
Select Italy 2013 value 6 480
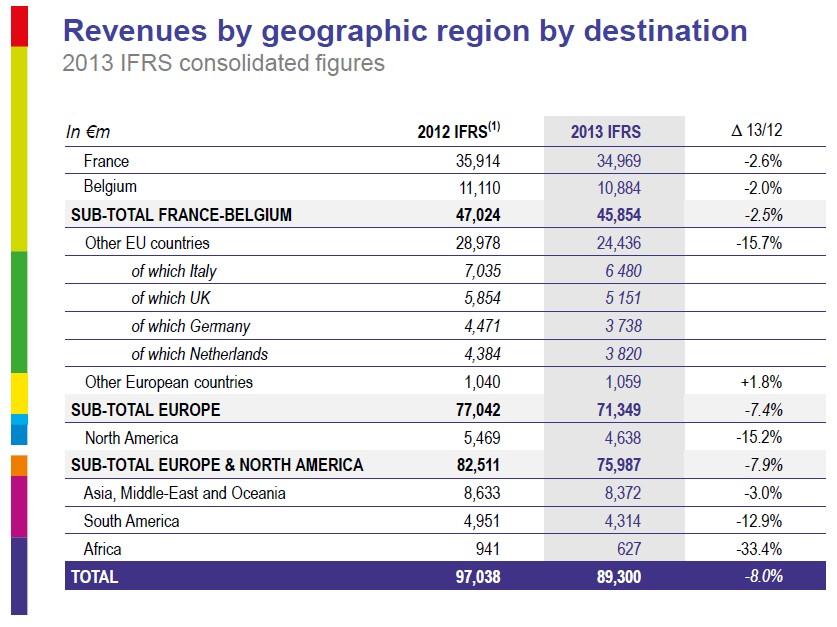click(x=623, y=271)
